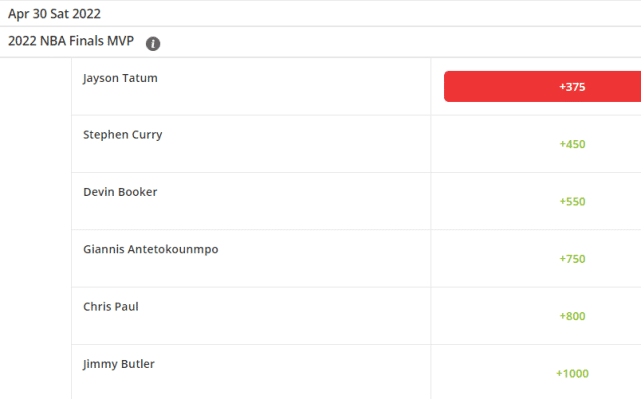Viewport: 641px width, 399px height.
Task: Open the Stephen Curry player name
Action: (123, 135)
